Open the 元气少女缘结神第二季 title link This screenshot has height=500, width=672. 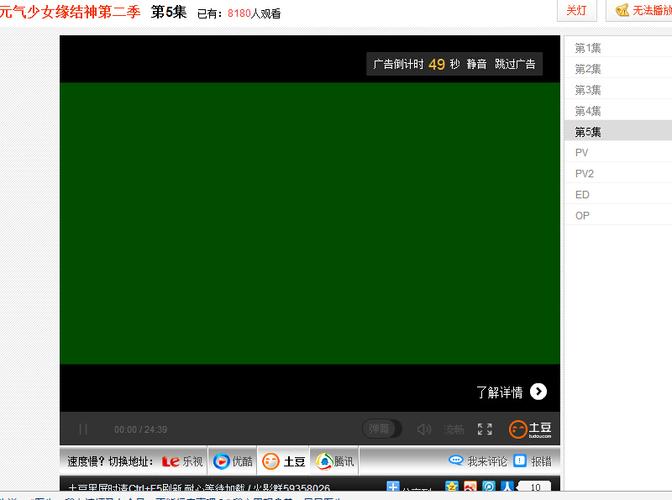click(70, 12)
